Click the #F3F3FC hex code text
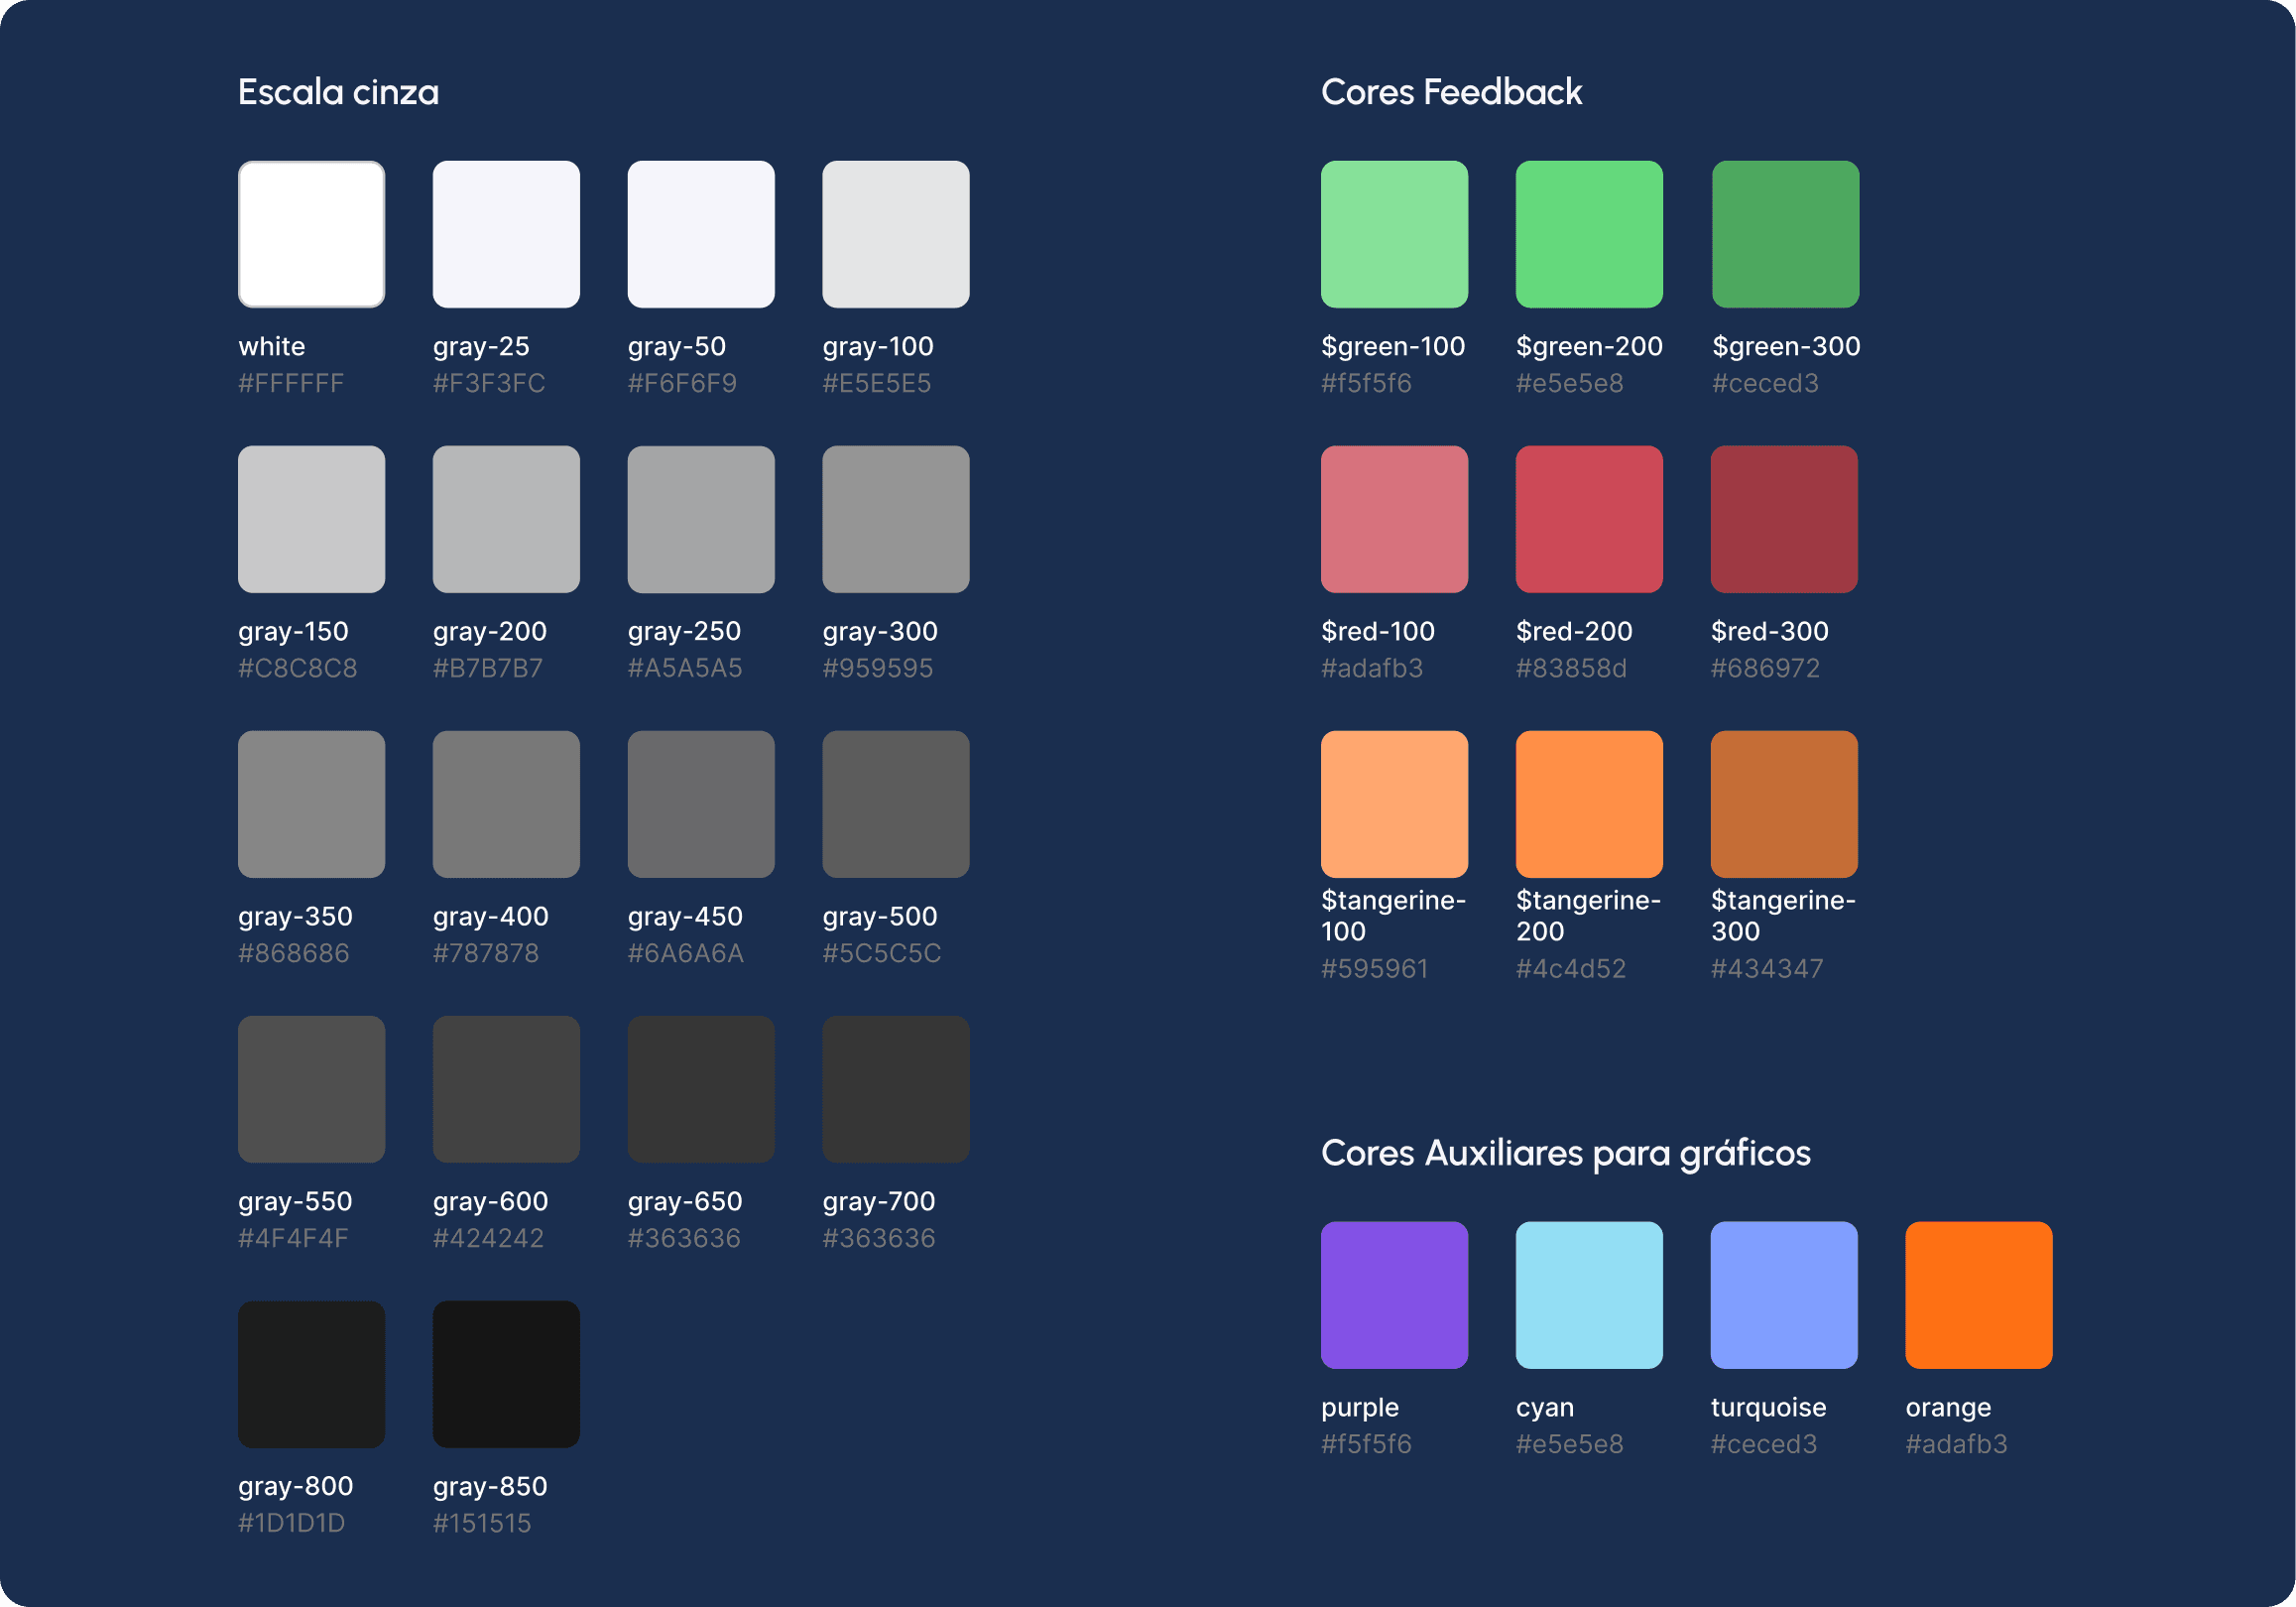Viewport: 2296px width, 1607px height. tap(488, 383)
